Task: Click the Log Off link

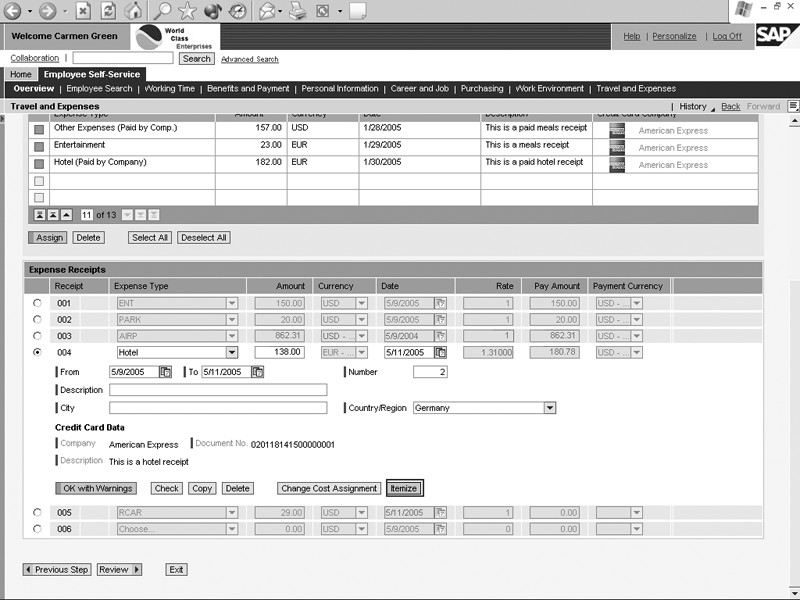Action: 727,36
